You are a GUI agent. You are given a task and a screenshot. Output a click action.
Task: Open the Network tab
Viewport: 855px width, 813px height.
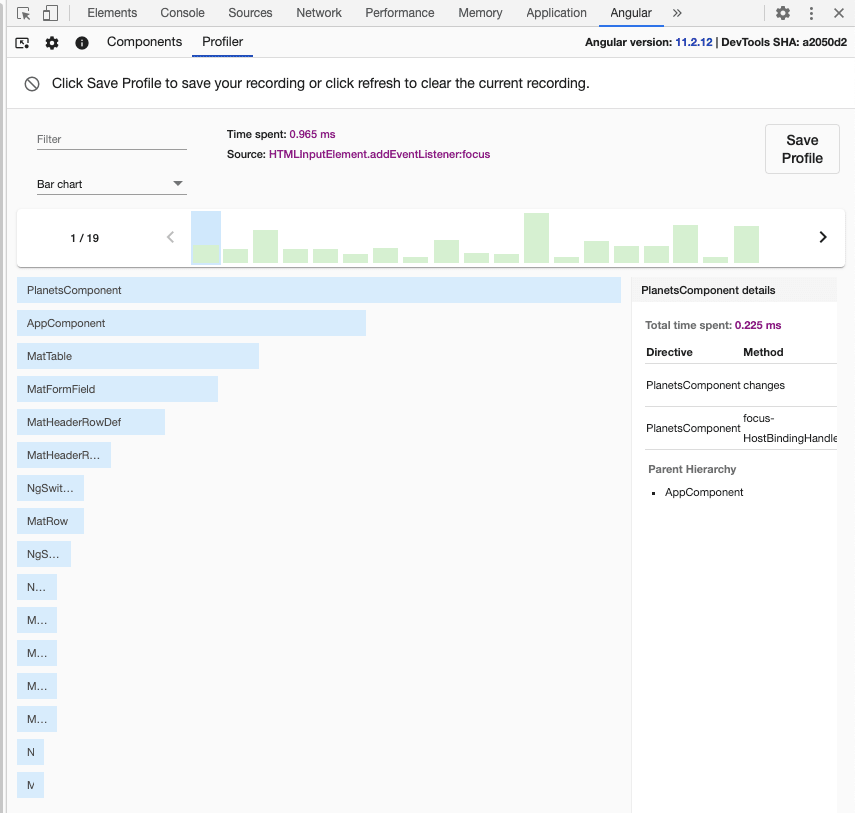(x=319, y=13)
